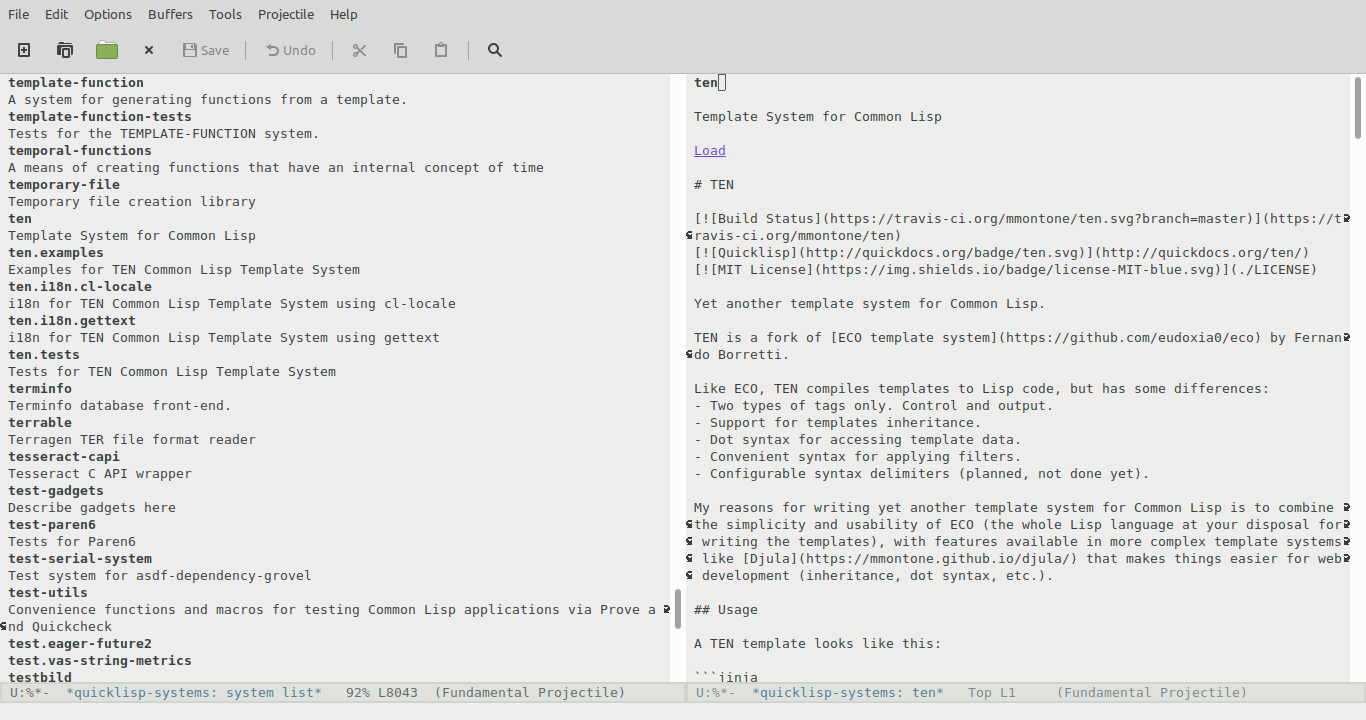Viewport: 1366px width, 720px height.
Task: Select the test-paren6 entry
Action: 52,525
